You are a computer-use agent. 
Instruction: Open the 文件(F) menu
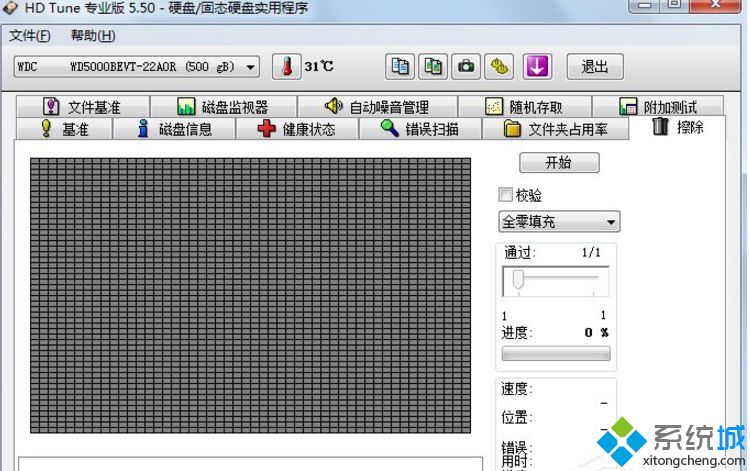pyautogui.click(x=30, y=35)
